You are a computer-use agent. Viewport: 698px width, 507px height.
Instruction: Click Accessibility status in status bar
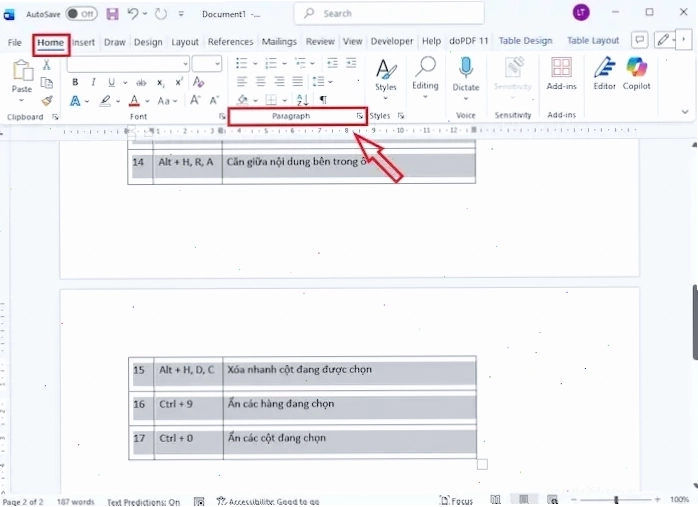(268, 502)
